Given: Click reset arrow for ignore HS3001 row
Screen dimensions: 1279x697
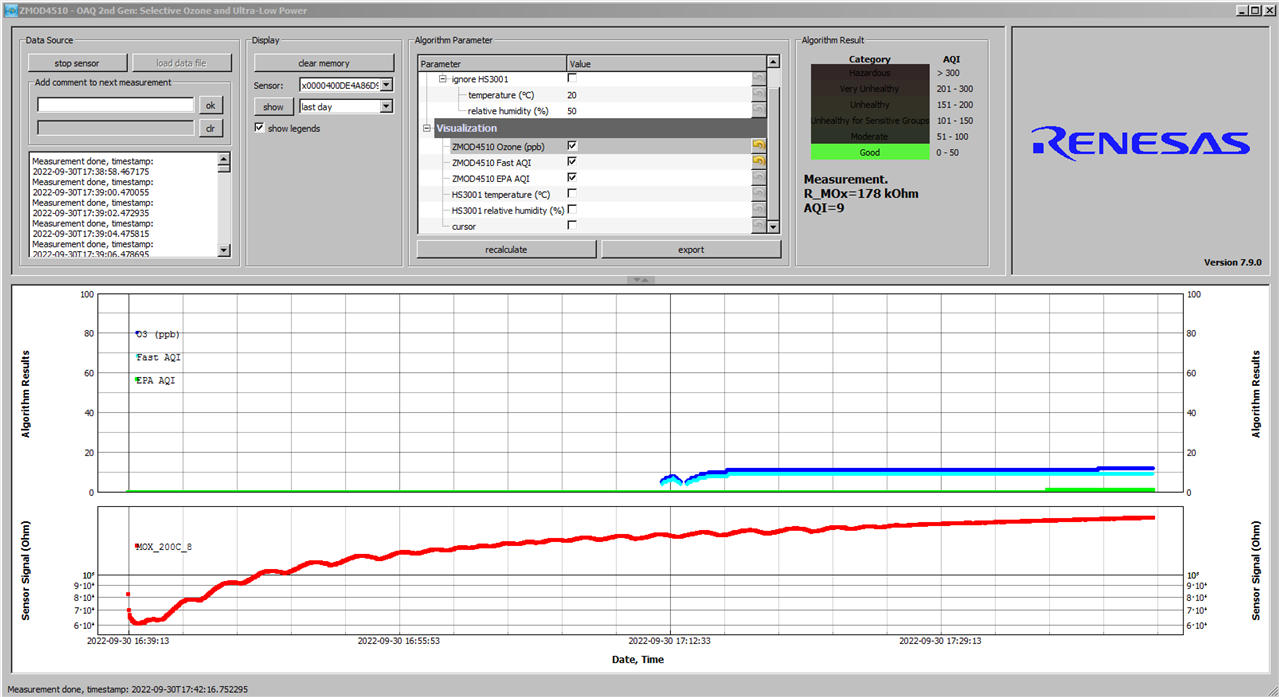Looking at the screenshot, I should coord(758,78).
